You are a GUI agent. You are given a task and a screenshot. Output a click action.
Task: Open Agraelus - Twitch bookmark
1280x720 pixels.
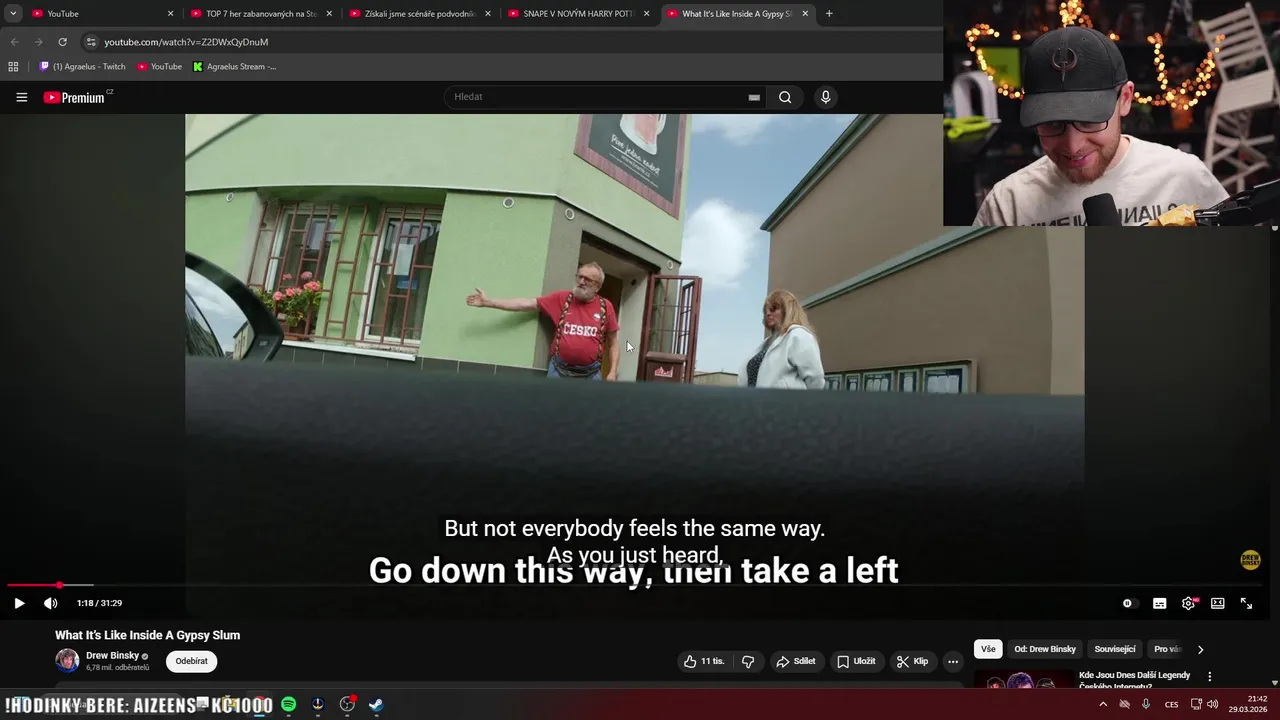[x=83, y=67]
